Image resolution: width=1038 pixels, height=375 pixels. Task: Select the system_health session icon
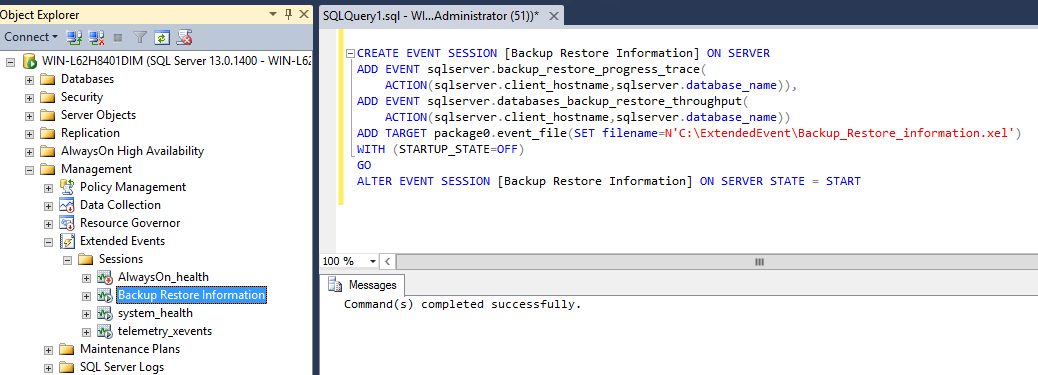[105, 313]
